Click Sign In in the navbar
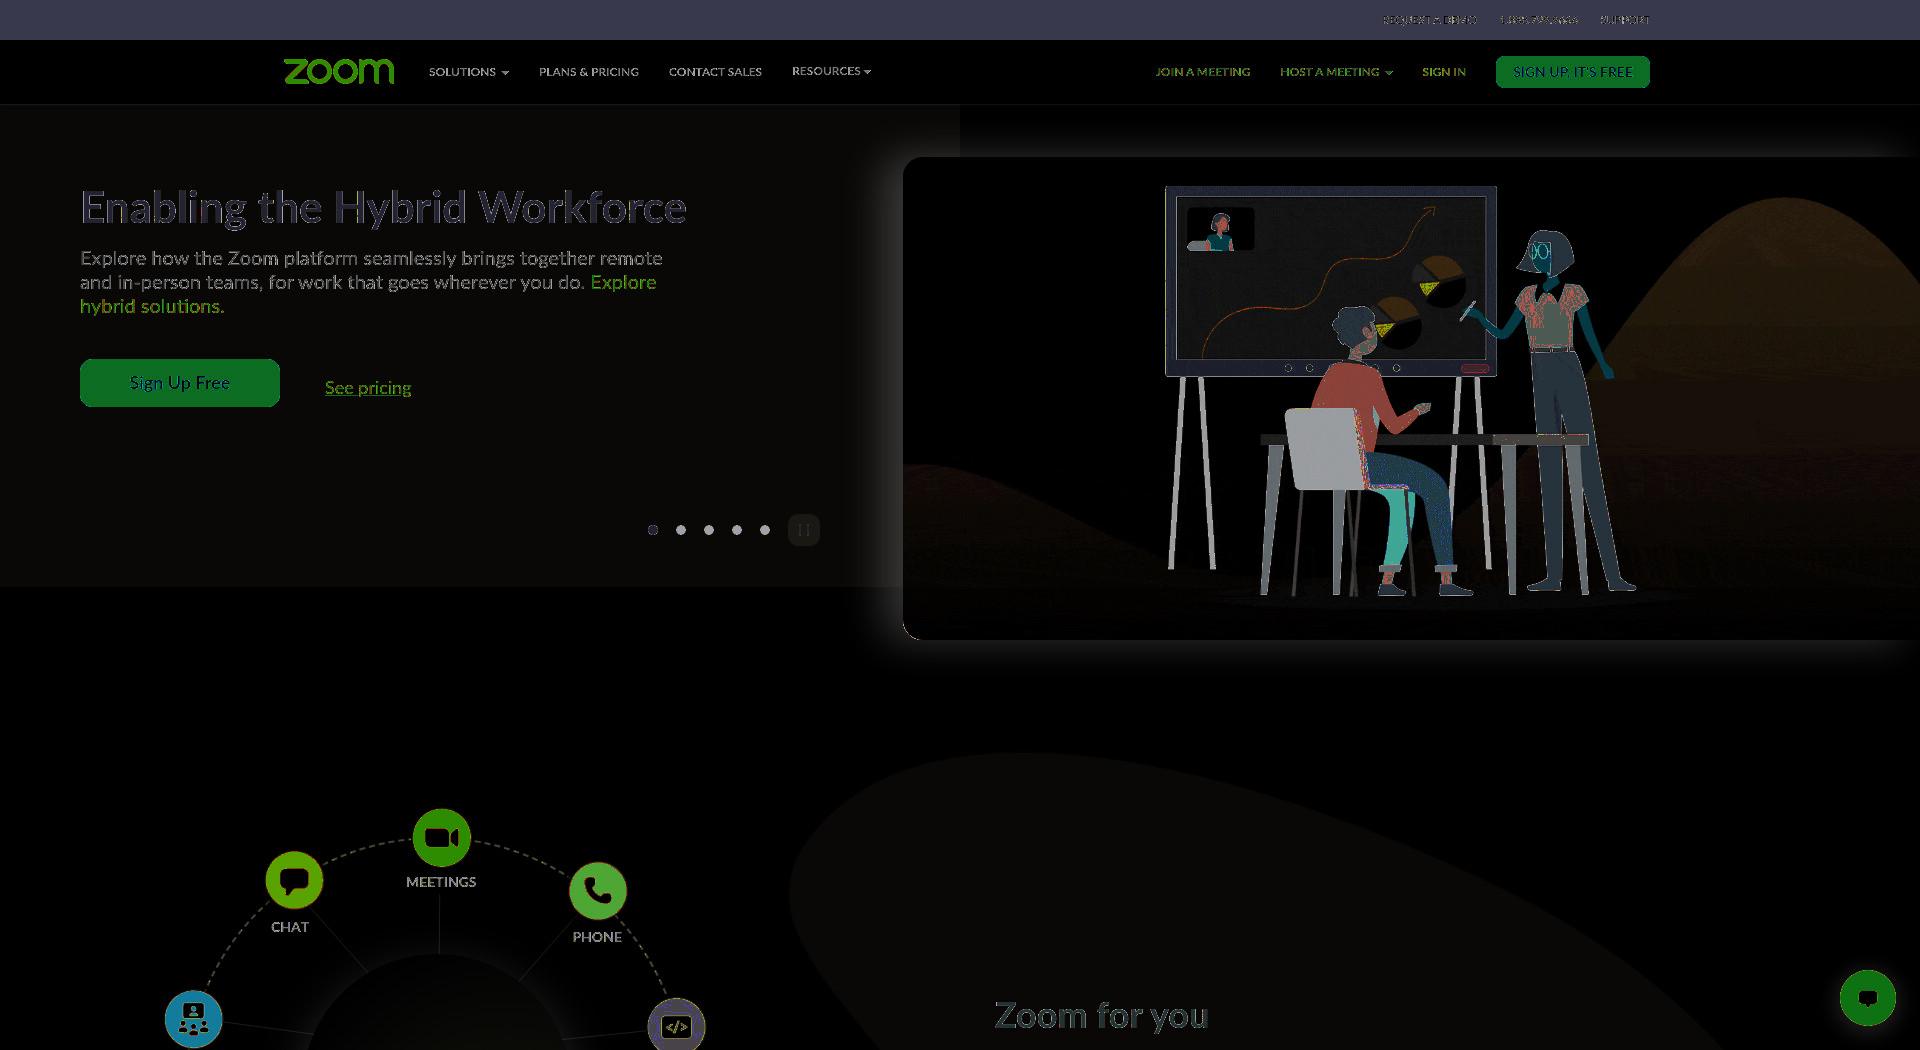 click(x=1443, y=72)
